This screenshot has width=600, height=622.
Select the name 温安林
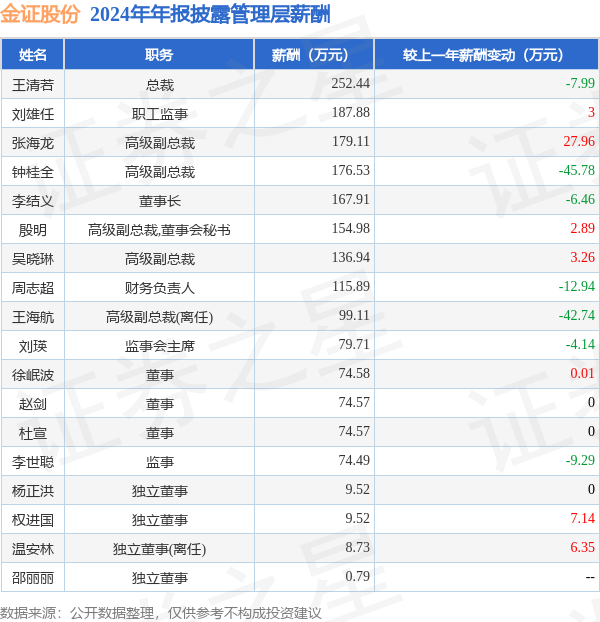[x=33, y=549]
